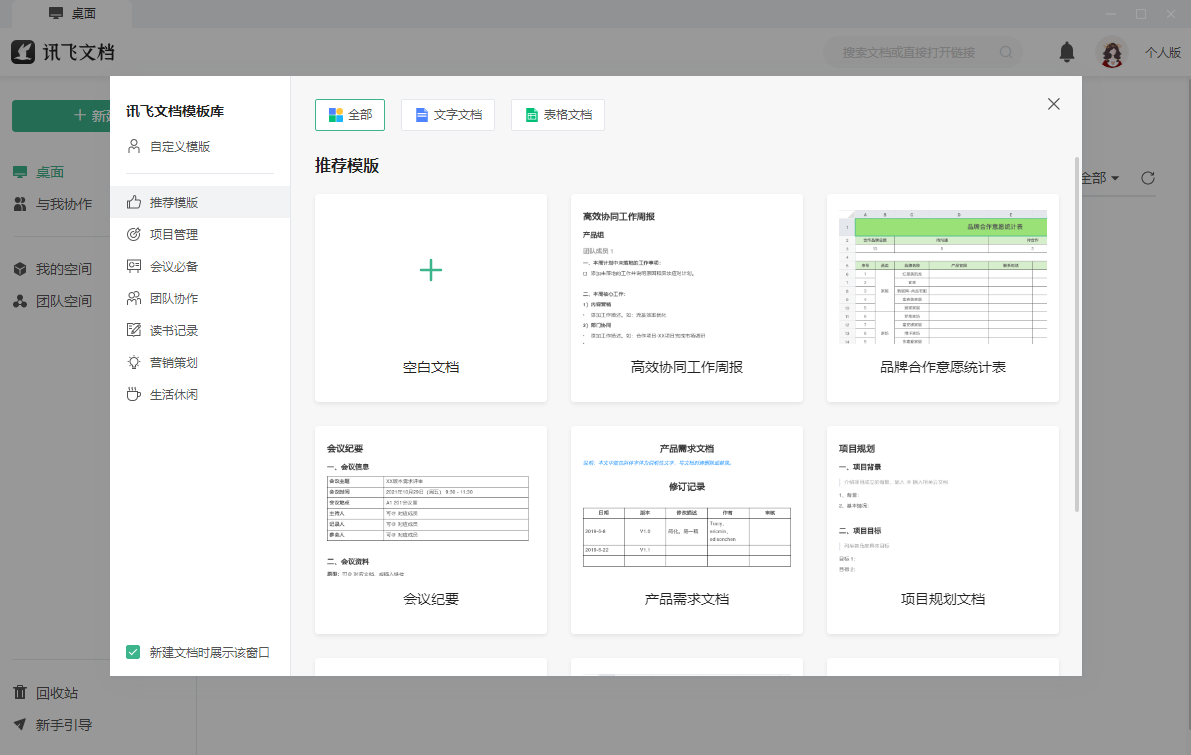Click 营销策划 category text

pos(174,362)
